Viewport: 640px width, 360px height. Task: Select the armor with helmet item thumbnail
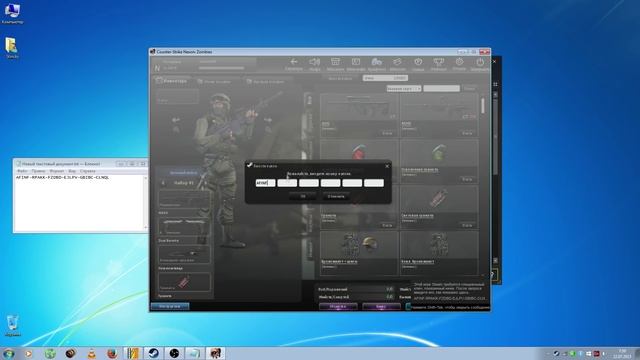(x=358, y=244)
